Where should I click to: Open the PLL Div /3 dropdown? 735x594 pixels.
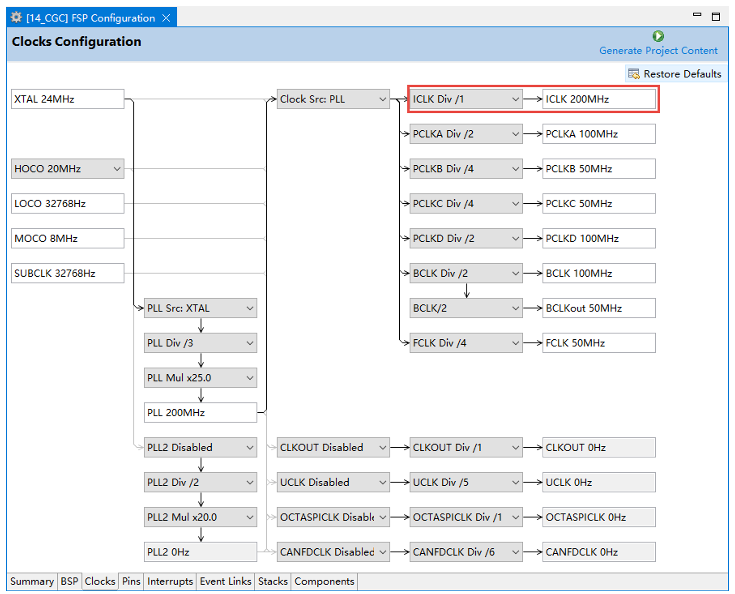200,343
